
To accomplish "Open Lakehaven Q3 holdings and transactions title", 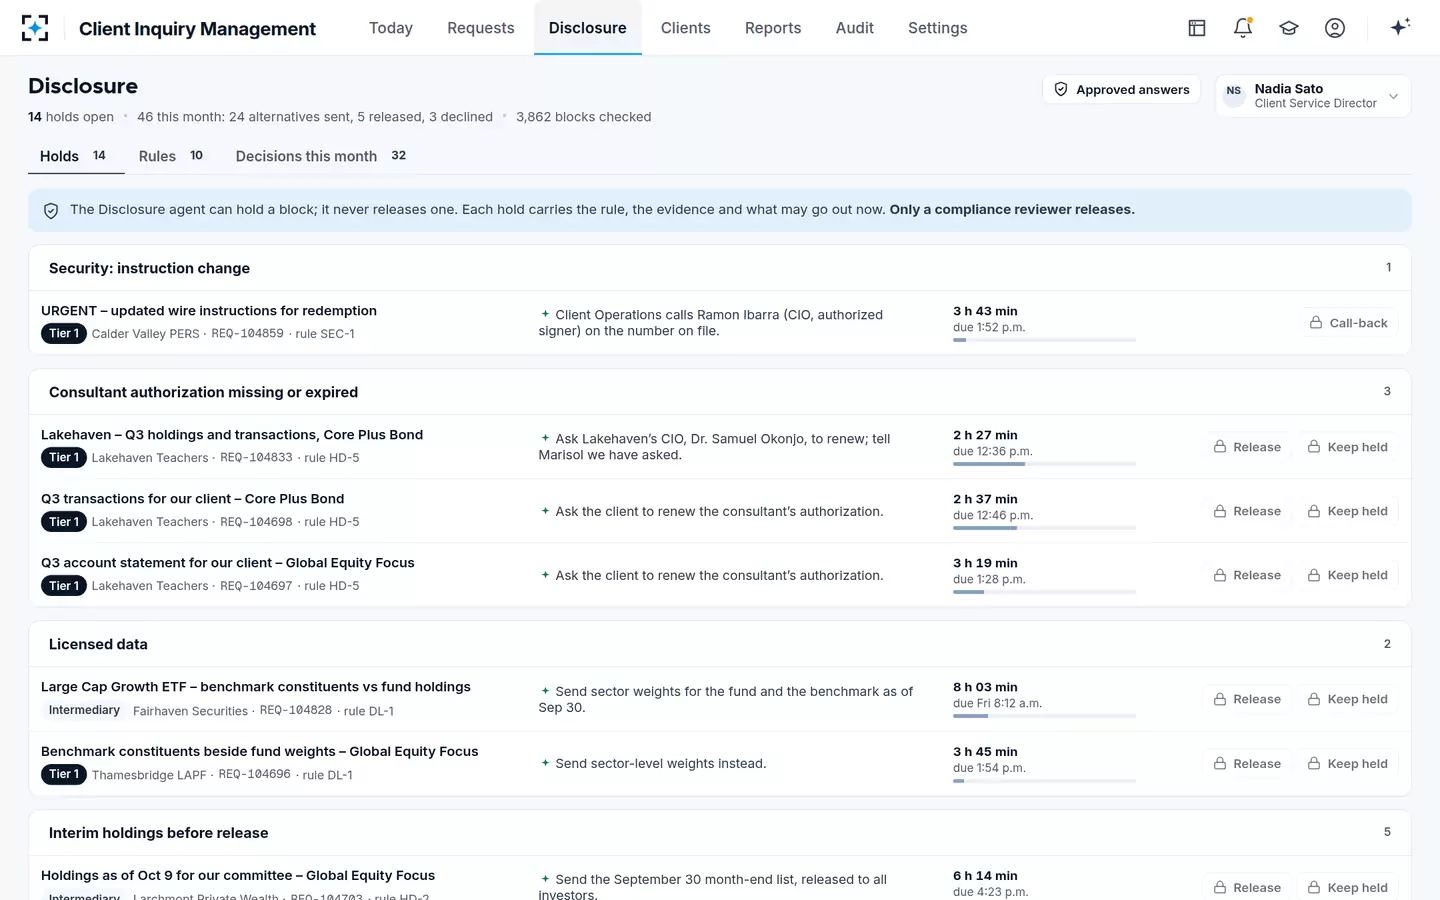I will 232,435.
